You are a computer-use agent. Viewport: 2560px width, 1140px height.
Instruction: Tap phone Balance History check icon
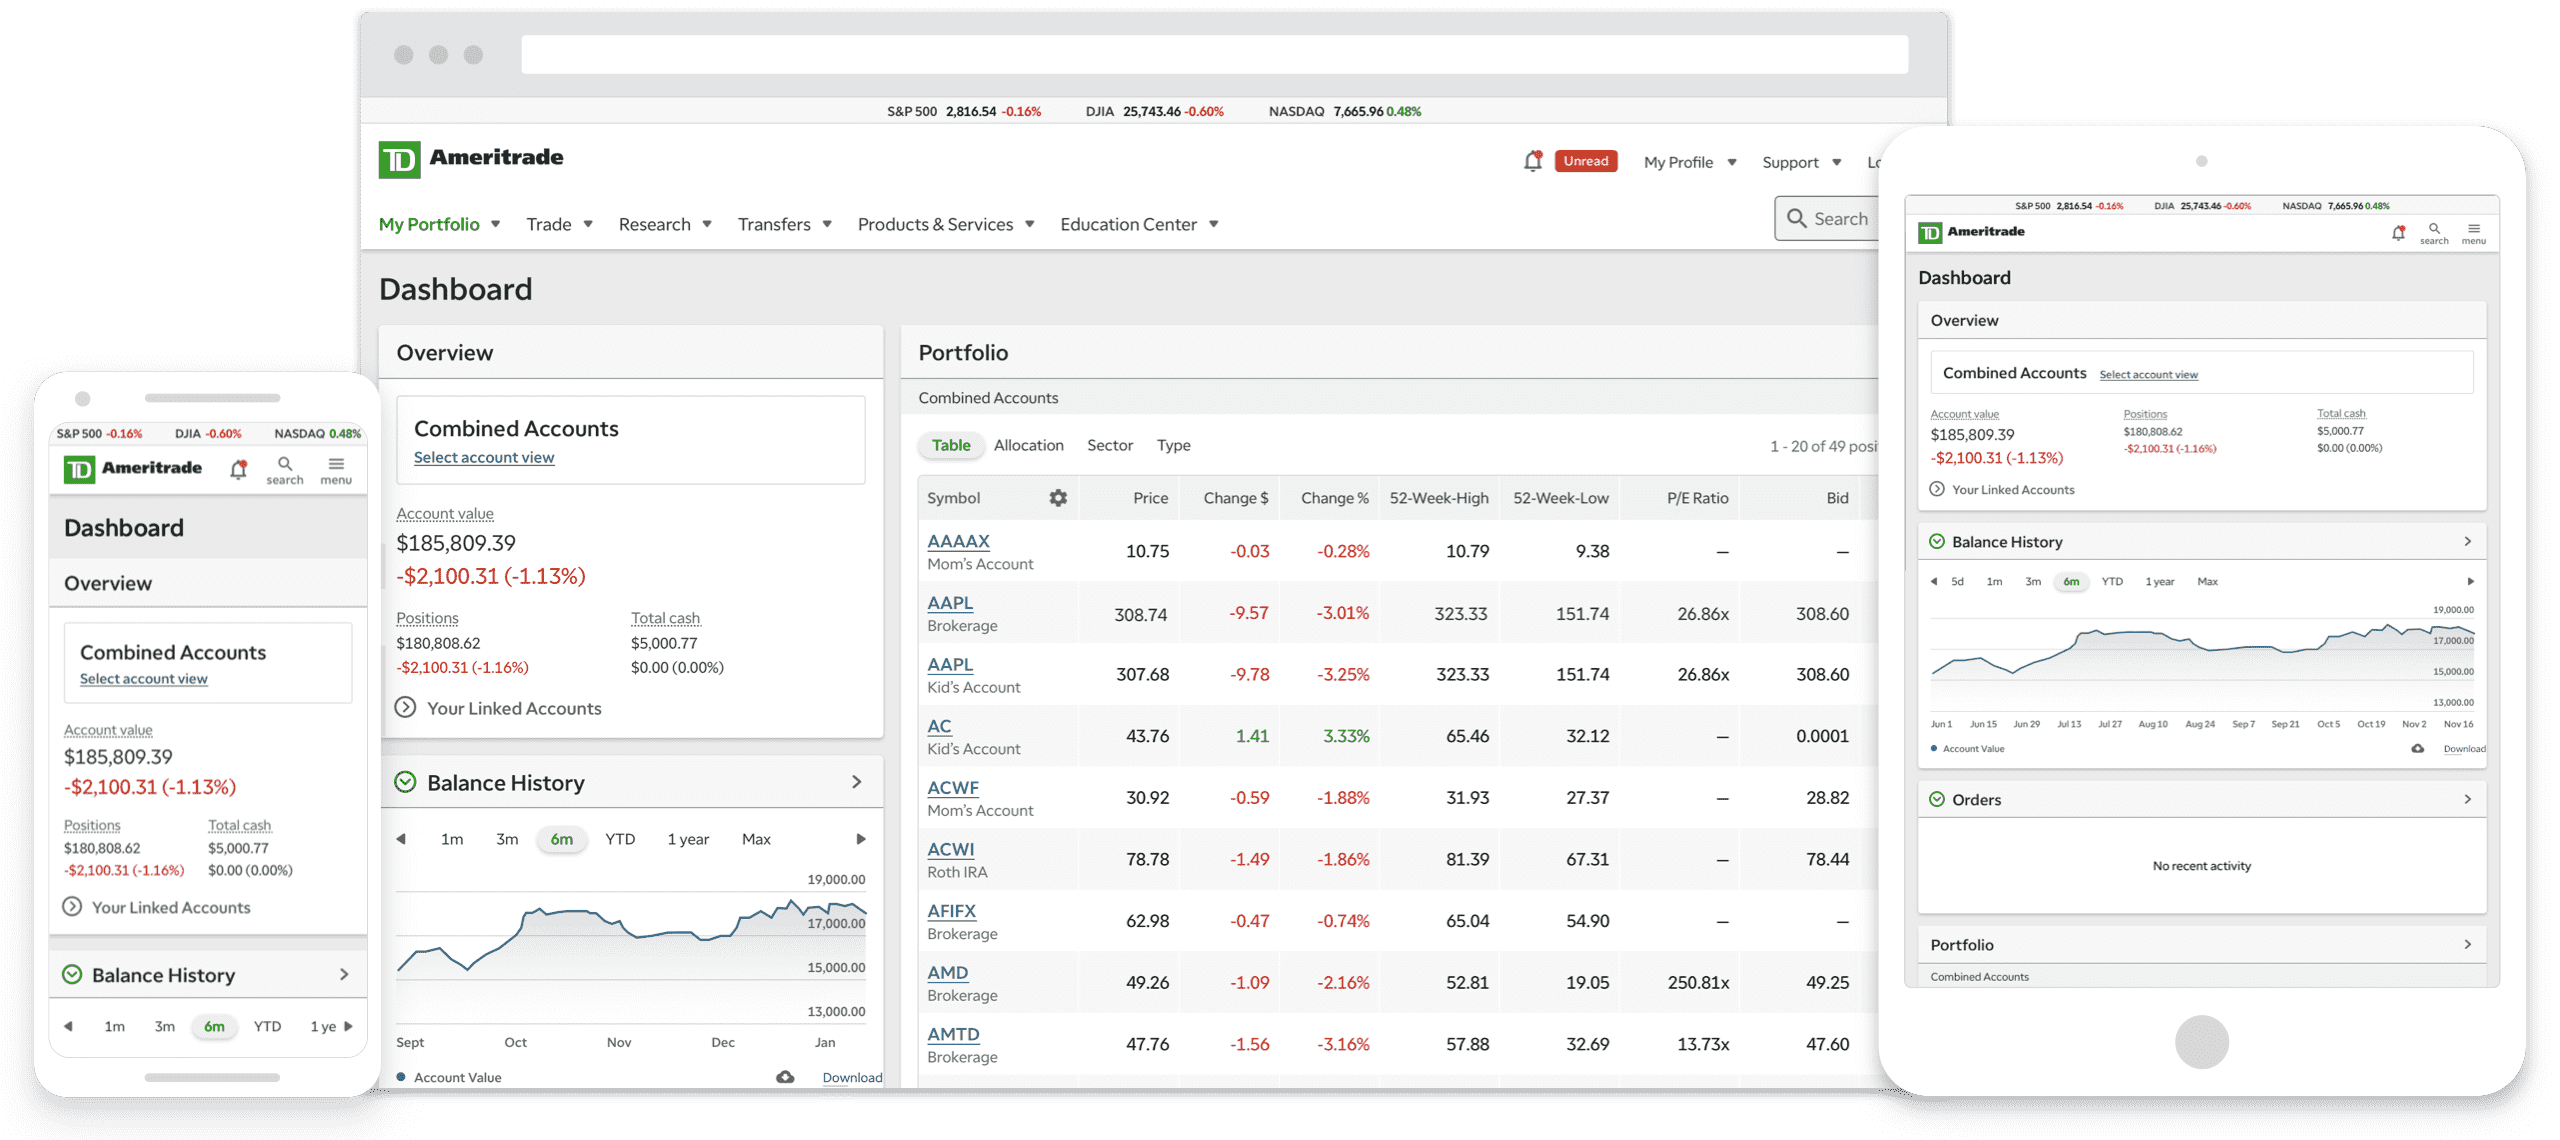click(x=72, y=974)
